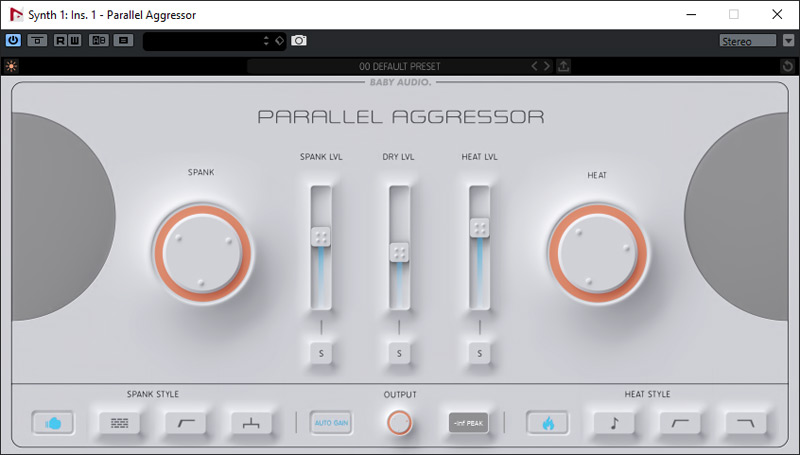Viewport: 800px width, 455px height.
Task: Click the 00 DEFAULT PRESET name
Action: (x=399, y=66)
